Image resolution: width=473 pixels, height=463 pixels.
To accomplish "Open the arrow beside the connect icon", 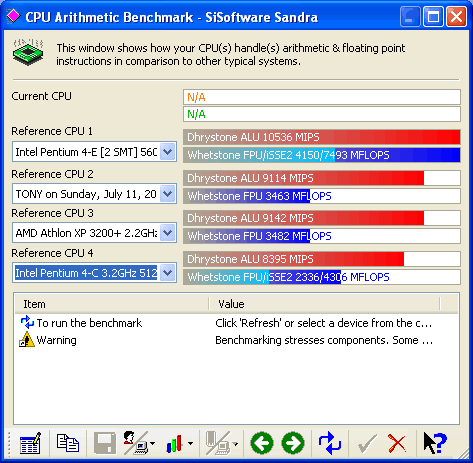I will 153,444.
